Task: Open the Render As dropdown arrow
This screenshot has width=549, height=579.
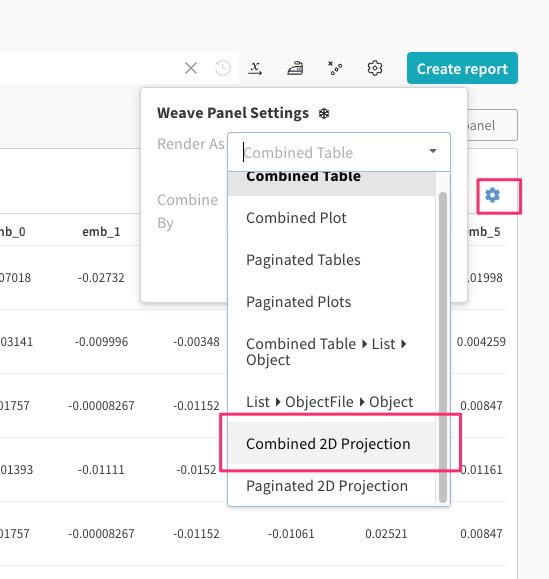Action: (x=433, y=151)
